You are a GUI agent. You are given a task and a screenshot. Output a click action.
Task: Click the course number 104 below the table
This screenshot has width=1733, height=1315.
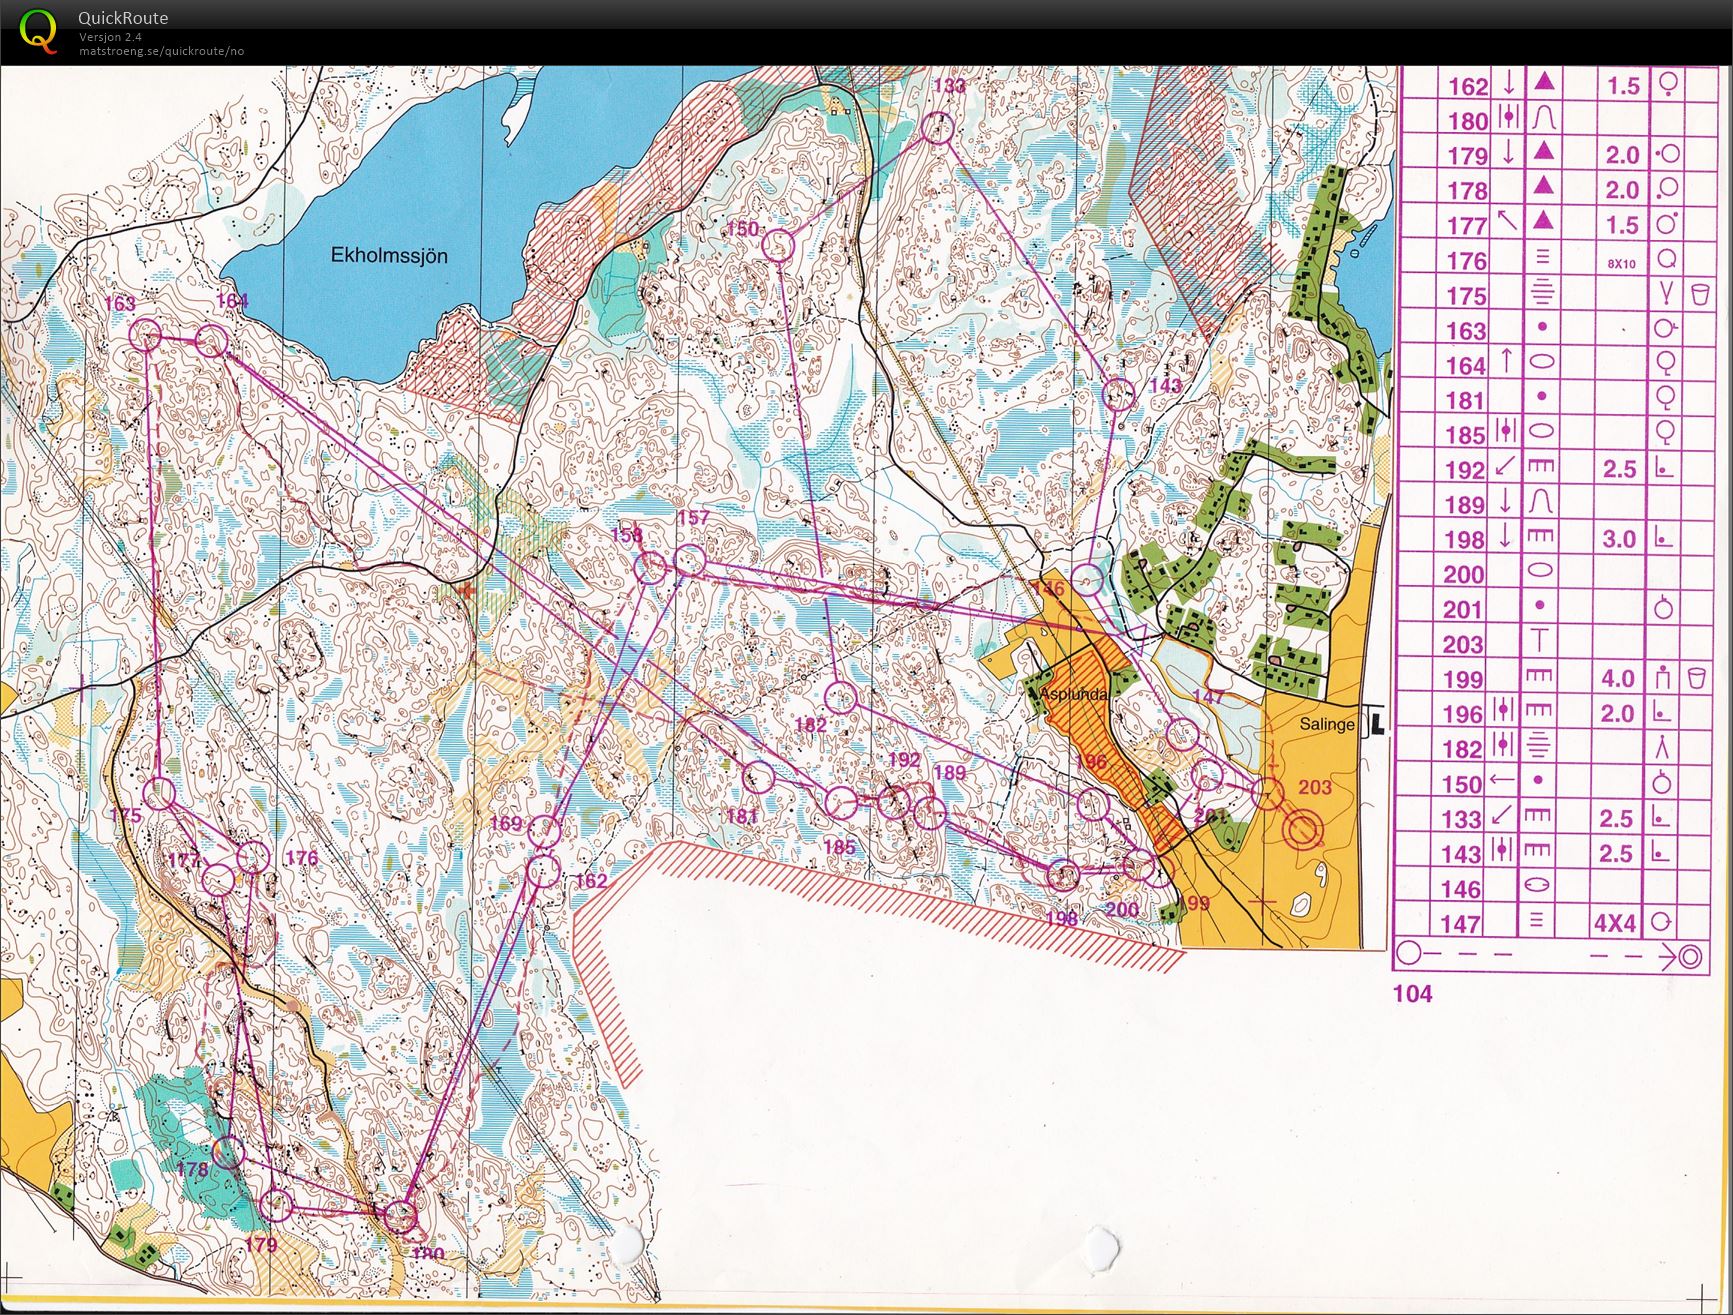pos(1412,993)
